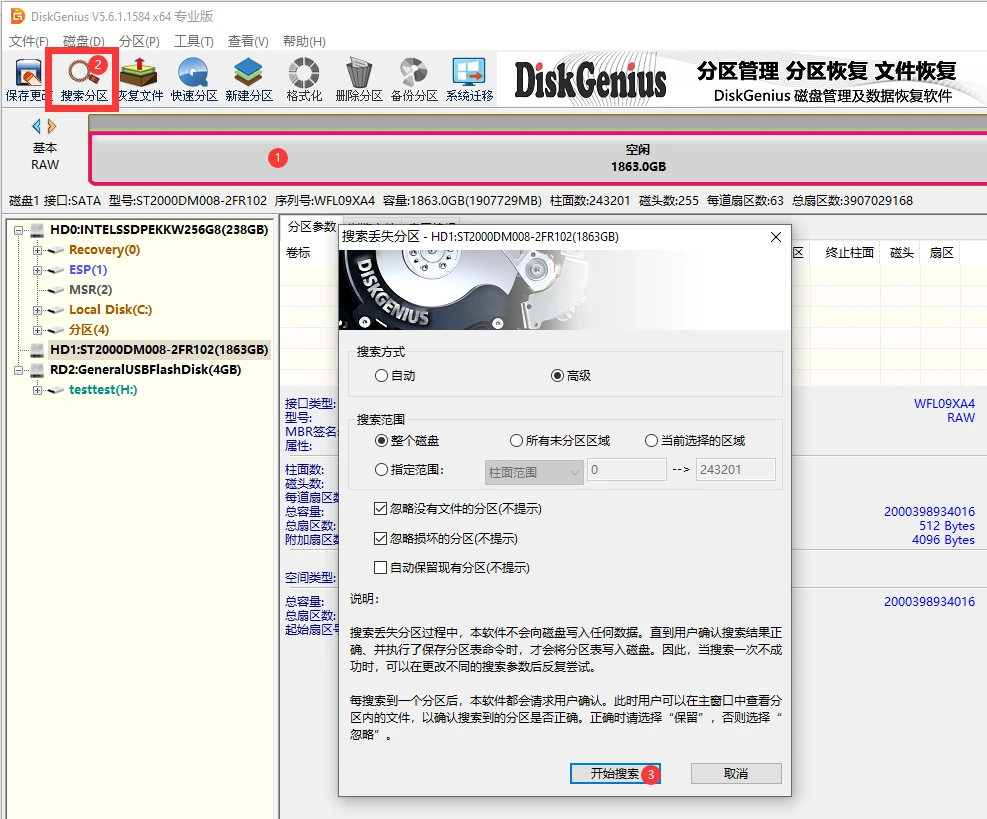Image resolution: width=987 pixels, height=819 pixels.
Task: Toggle 忽略没有文件的分区 checkbox
Action: (x=458, y=509)
